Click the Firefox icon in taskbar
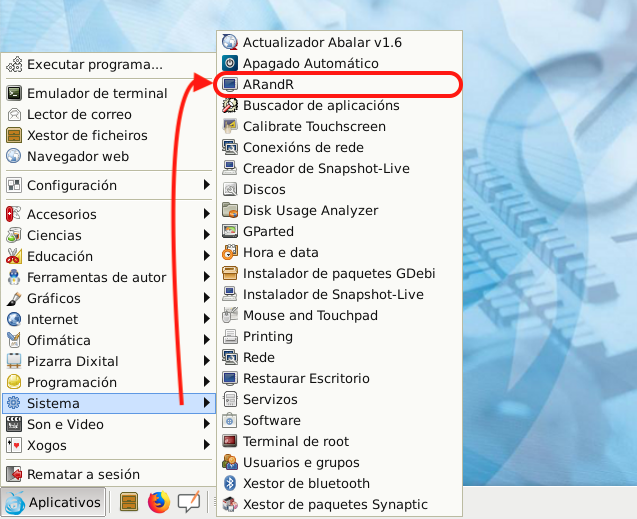637x519 pixels. 158,502
